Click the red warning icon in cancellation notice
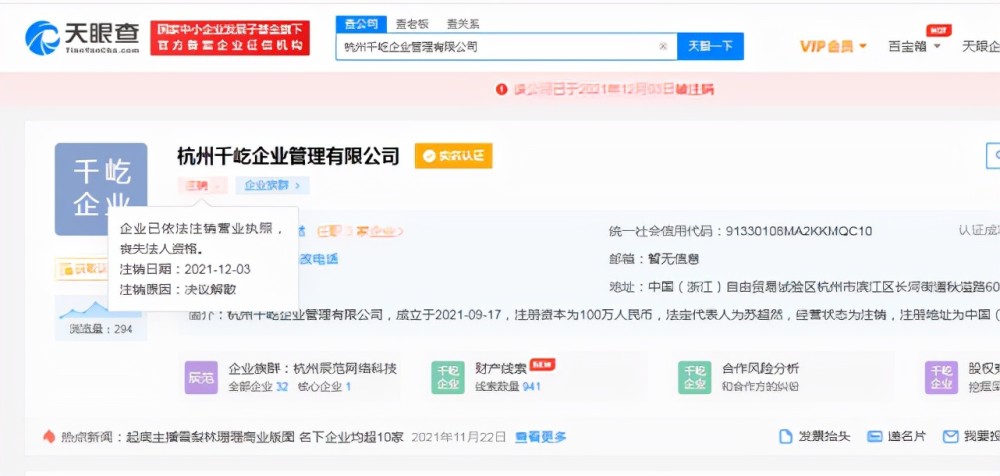Image resolution: width=1000 pixels, height=476 pixels. coord(502,89)
